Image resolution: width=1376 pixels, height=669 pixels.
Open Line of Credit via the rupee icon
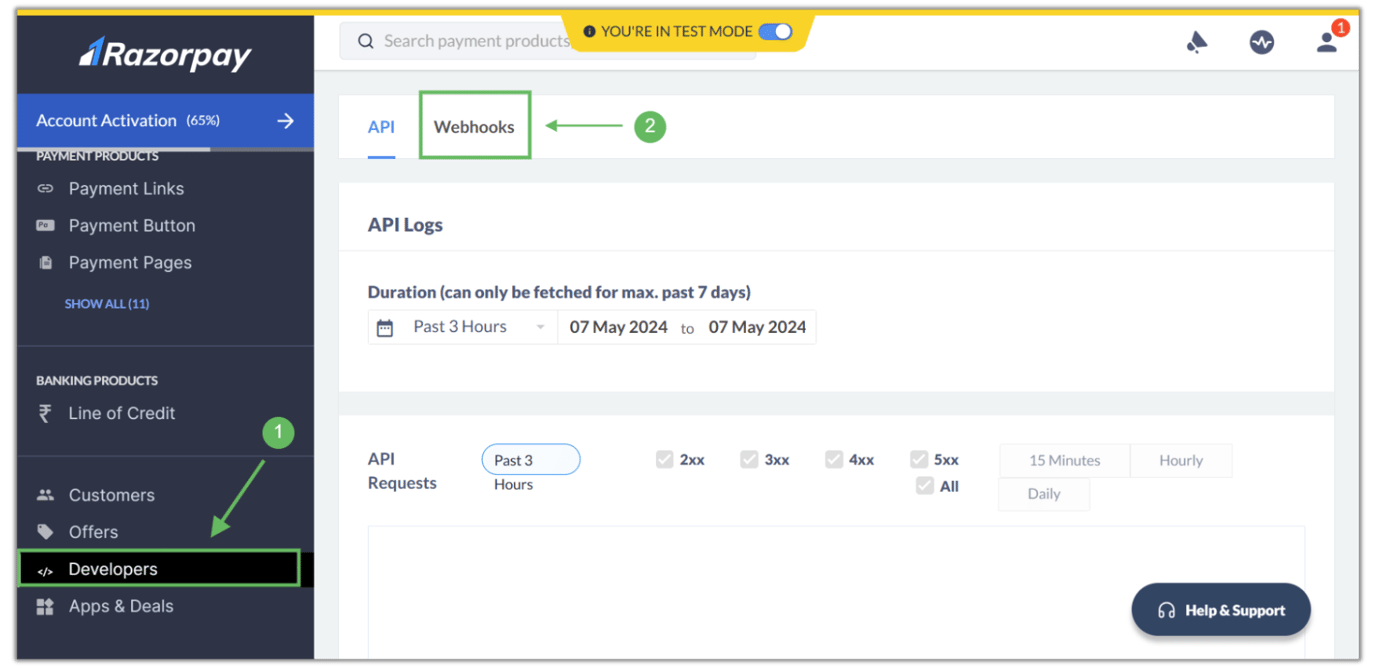coord(44,413)
